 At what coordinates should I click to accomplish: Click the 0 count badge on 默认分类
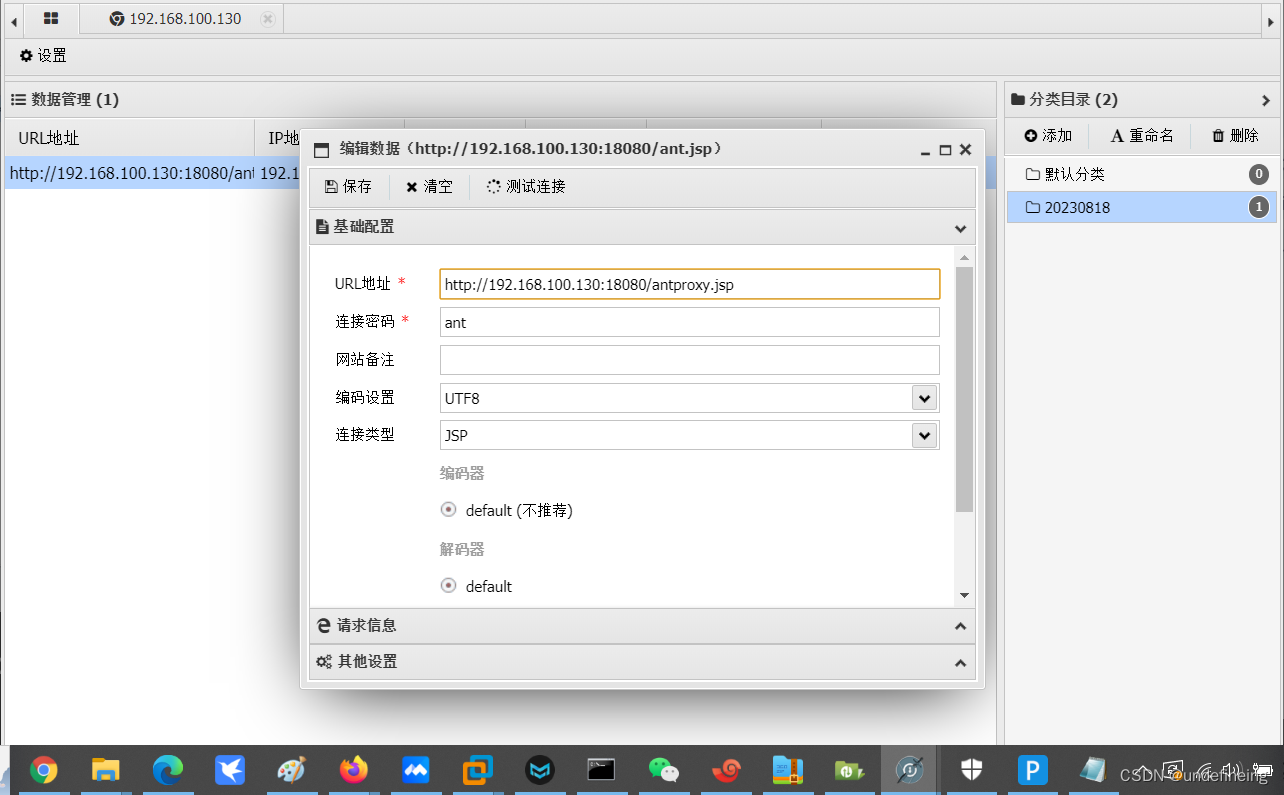coord(1259,174)
